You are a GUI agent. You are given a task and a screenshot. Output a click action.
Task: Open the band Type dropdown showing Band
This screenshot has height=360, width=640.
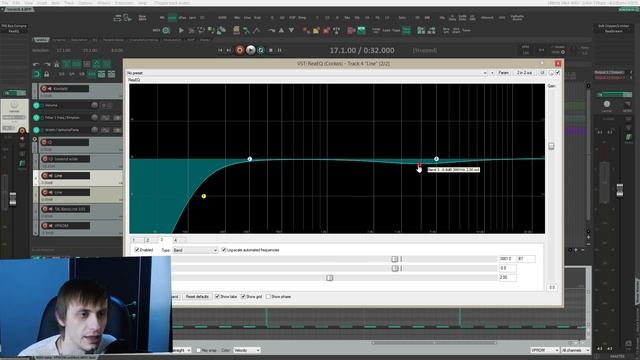pyautogui.click(x=195, y=250)
